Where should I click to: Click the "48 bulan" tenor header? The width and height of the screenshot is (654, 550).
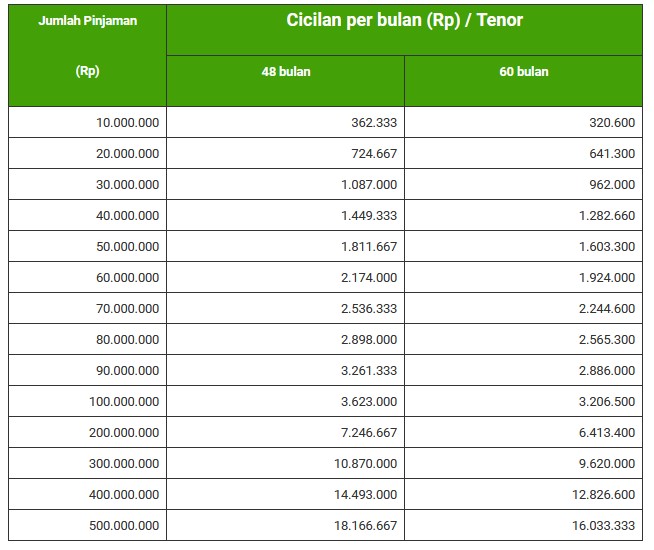coord(285,72)
